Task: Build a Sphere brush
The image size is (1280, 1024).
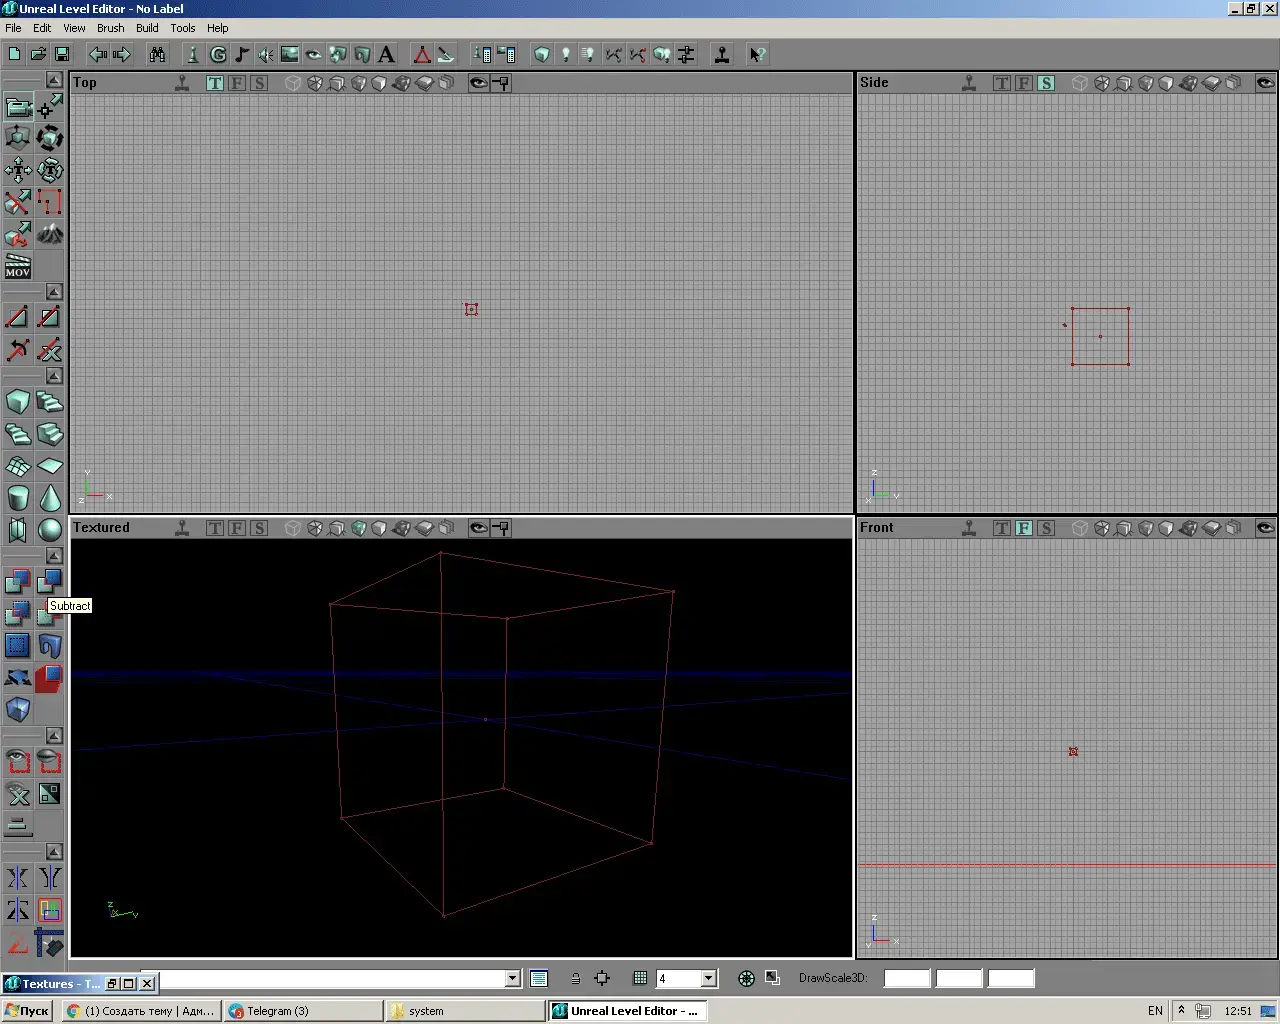Action: coord(50,530)
